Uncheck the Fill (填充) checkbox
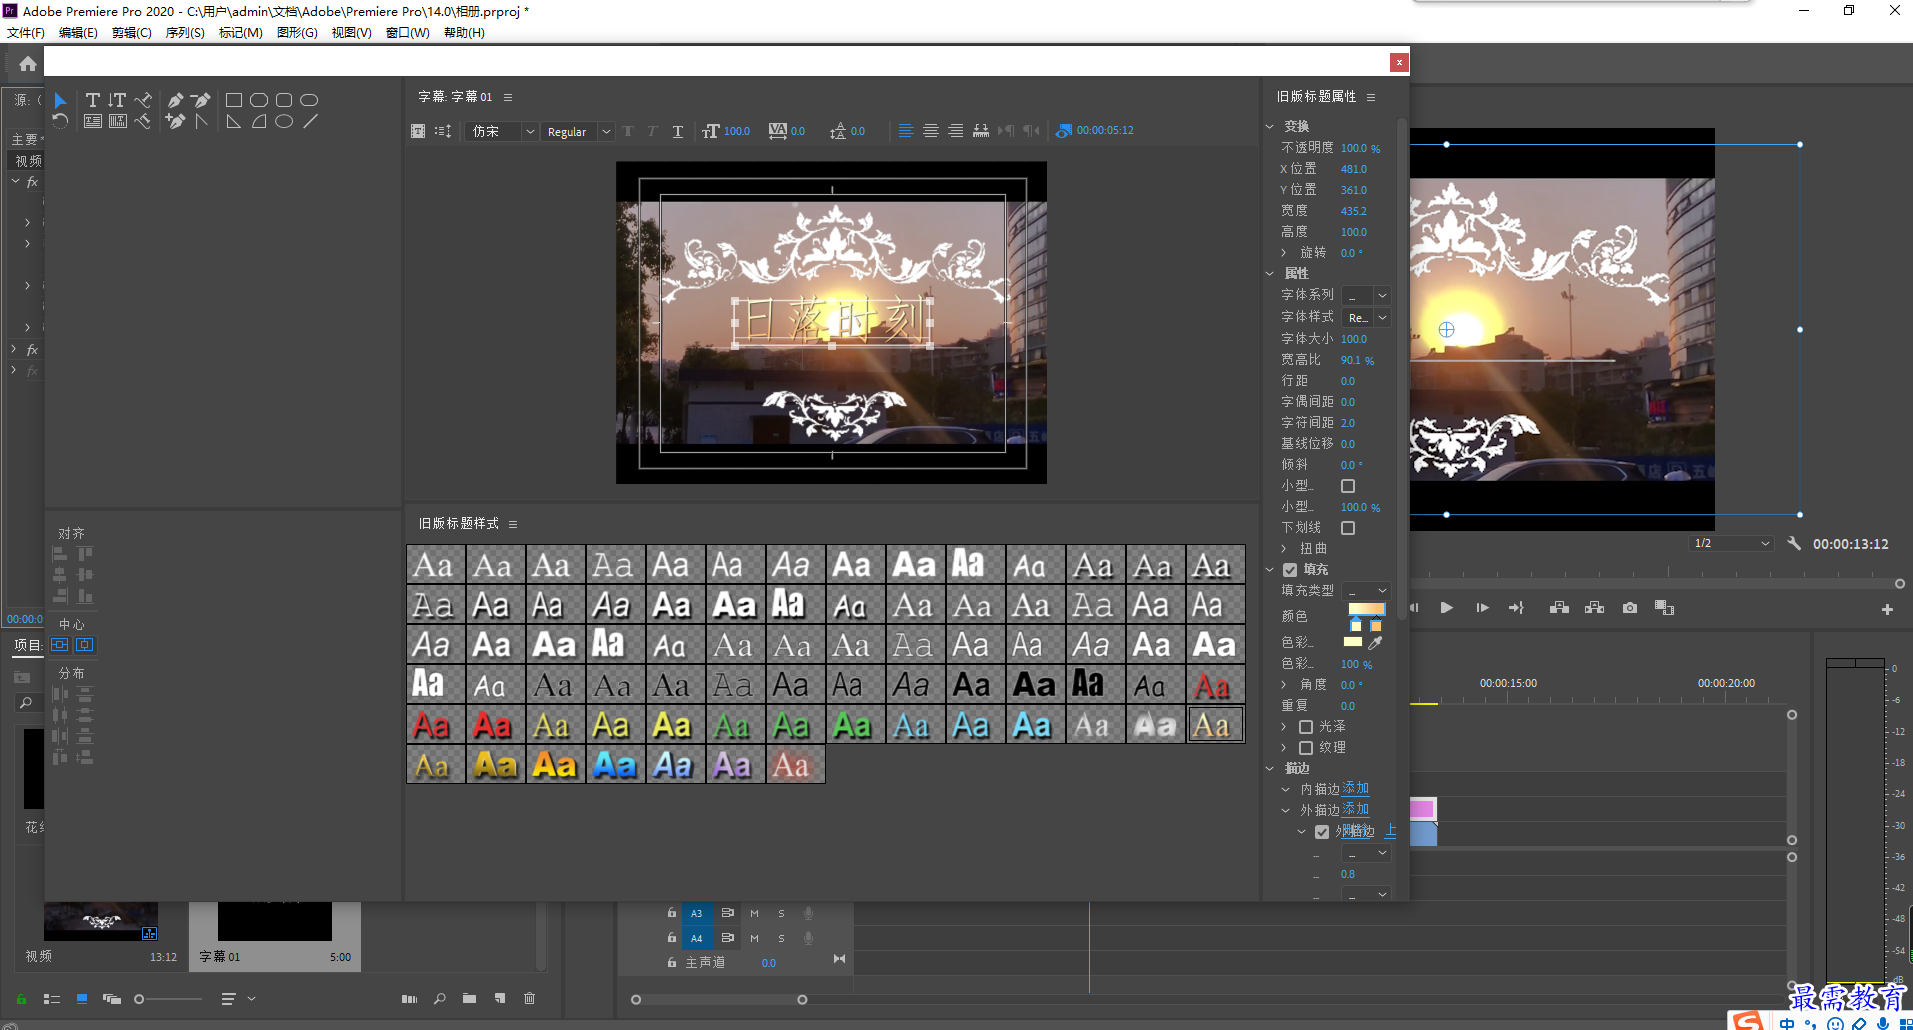The width and height of the screenshot is (1913, 1030). point(1290,570)
